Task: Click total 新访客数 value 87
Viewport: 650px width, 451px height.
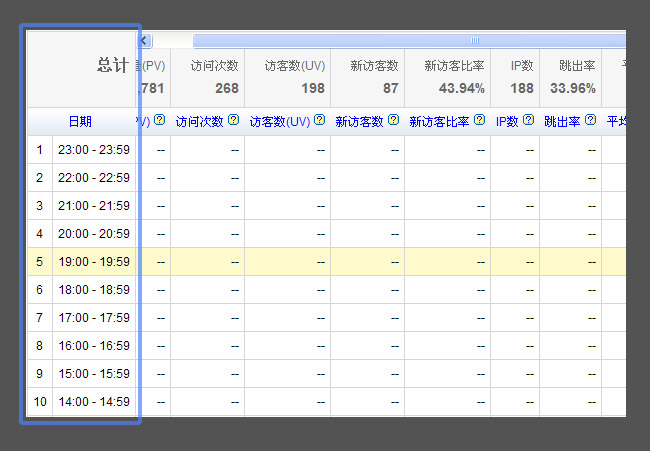Action: (x=390, y=88)
